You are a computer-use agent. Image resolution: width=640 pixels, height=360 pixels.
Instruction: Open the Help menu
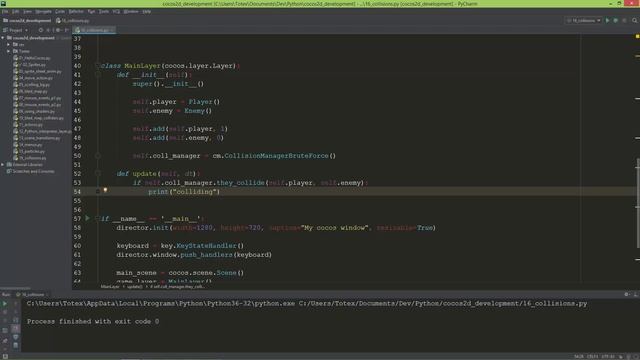click(147, 11)
